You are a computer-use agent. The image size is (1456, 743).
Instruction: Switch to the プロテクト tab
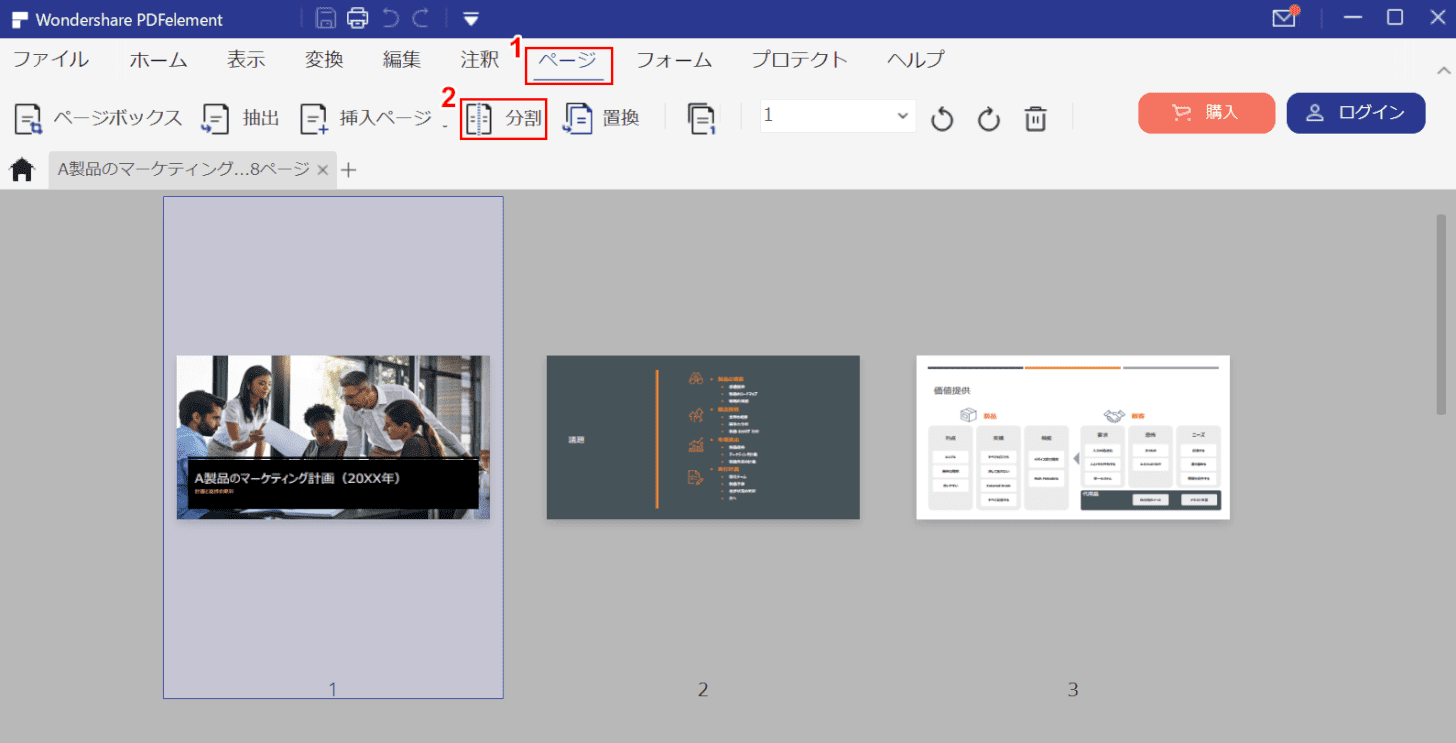(799, 60)
